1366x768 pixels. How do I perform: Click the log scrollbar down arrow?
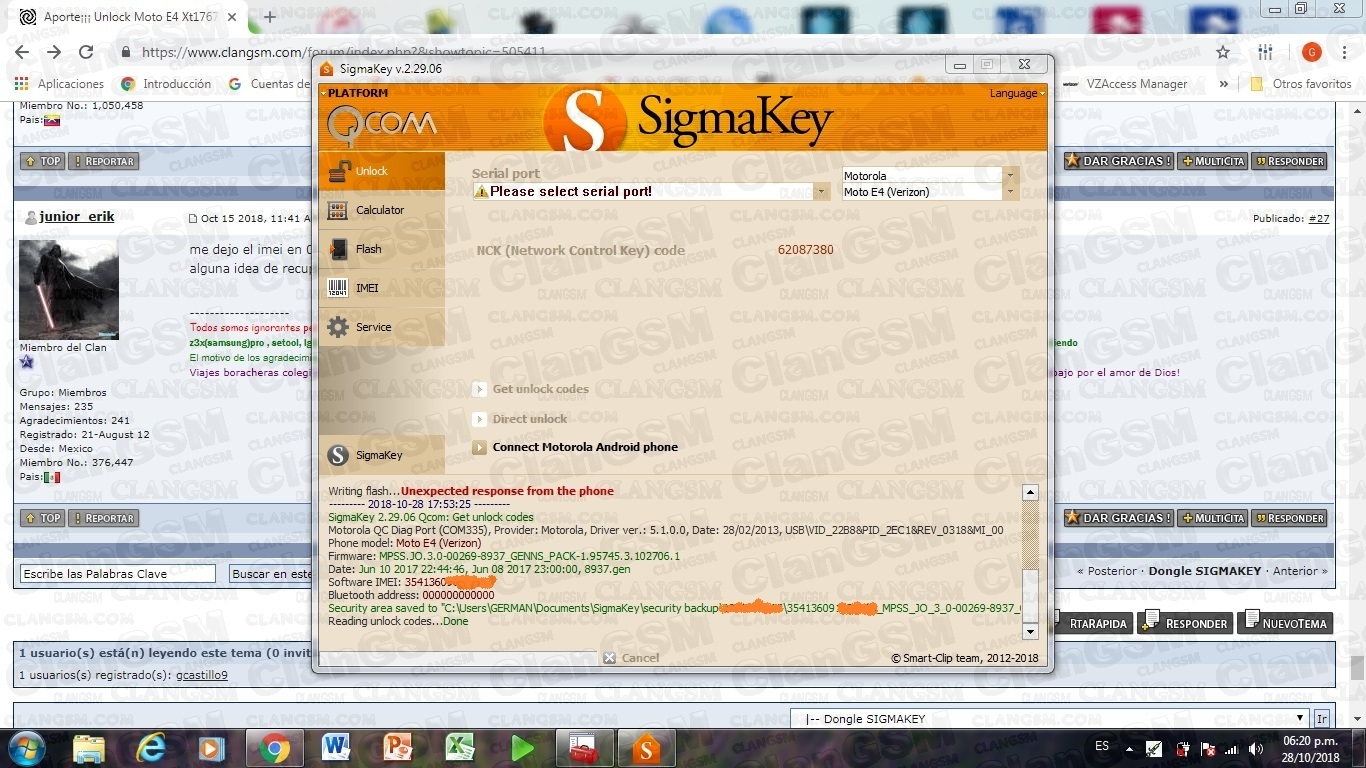[x=1030, y=632]
